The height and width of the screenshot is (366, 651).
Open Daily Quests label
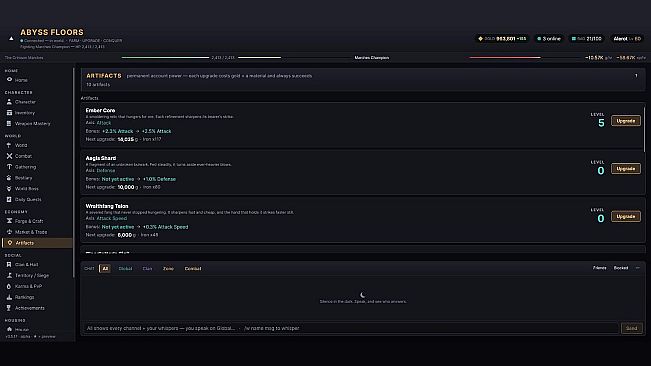[28, 200]
